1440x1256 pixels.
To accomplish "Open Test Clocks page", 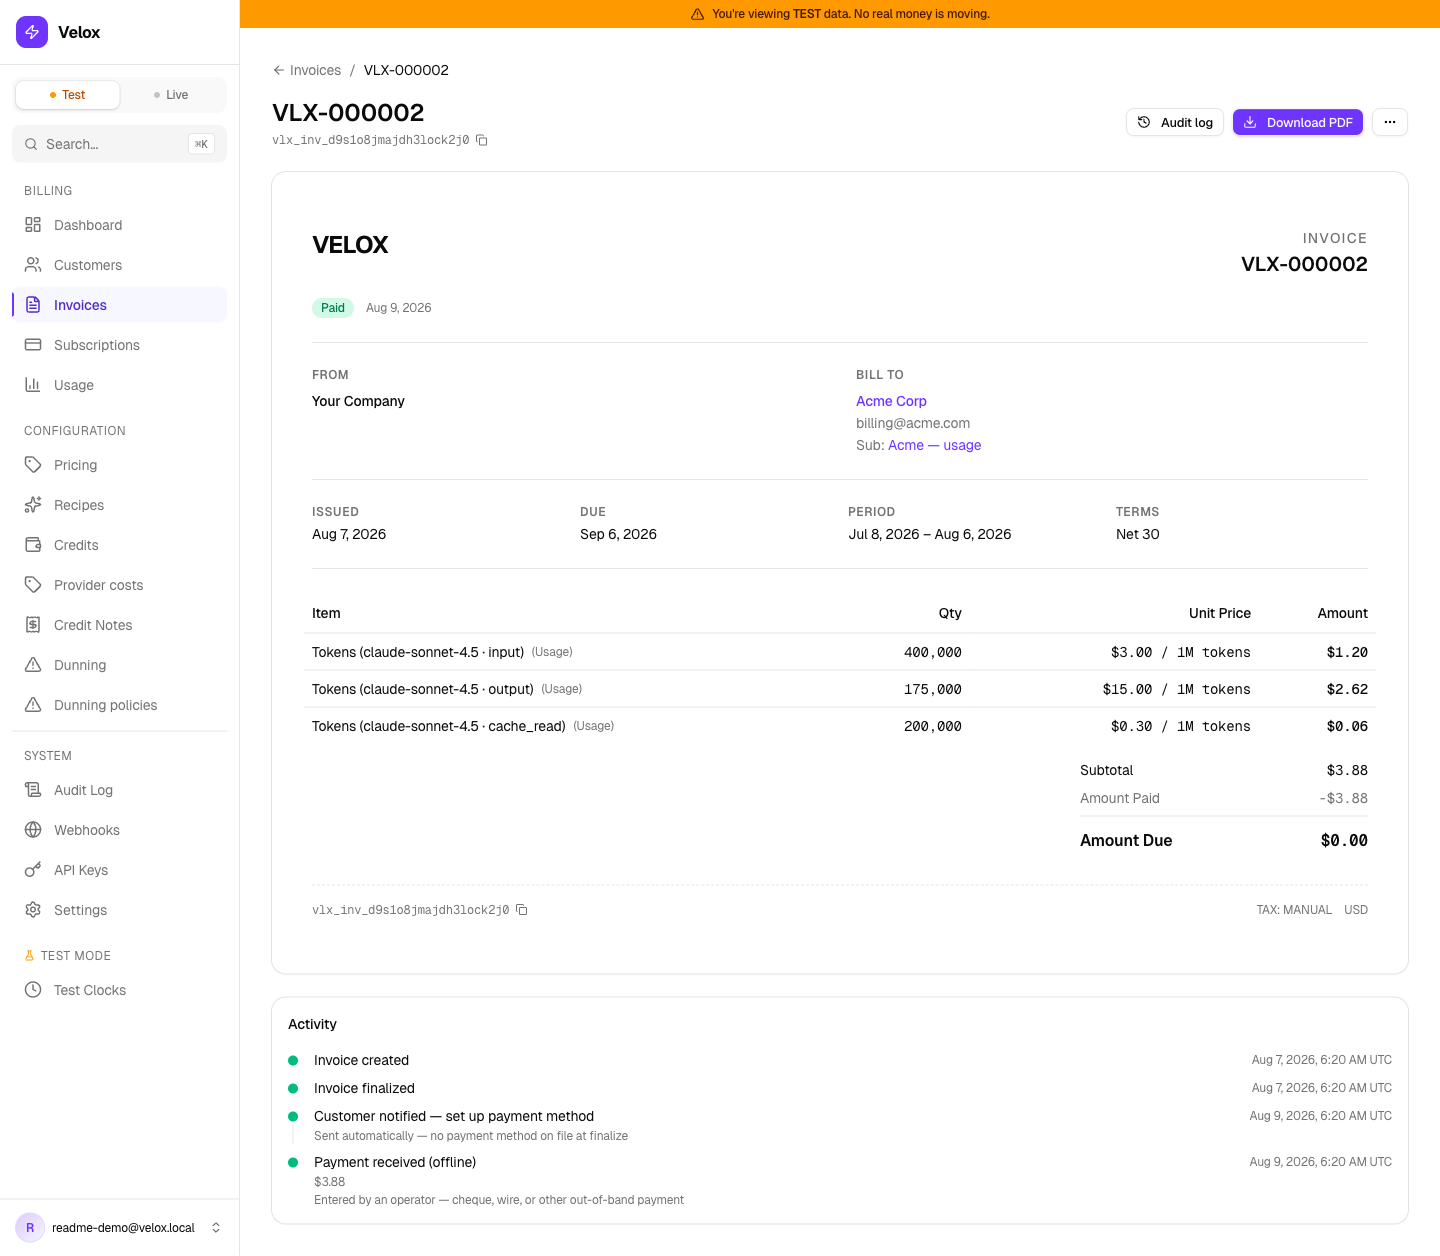I will pos(119,990).
